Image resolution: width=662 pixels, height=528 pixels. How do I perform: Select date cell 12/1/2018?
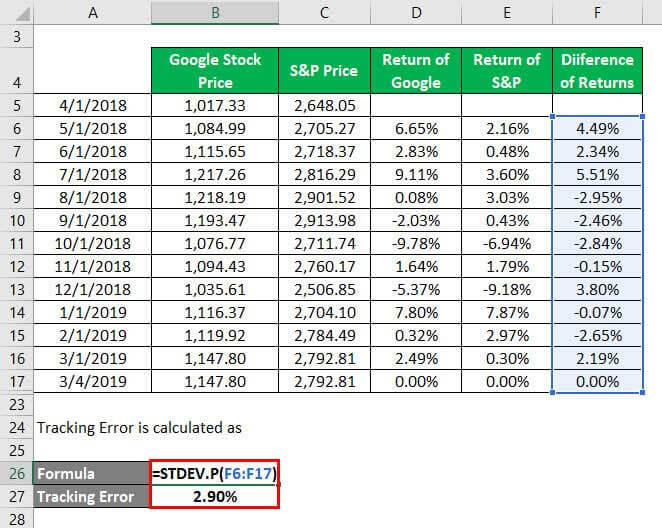coord(92,290)
